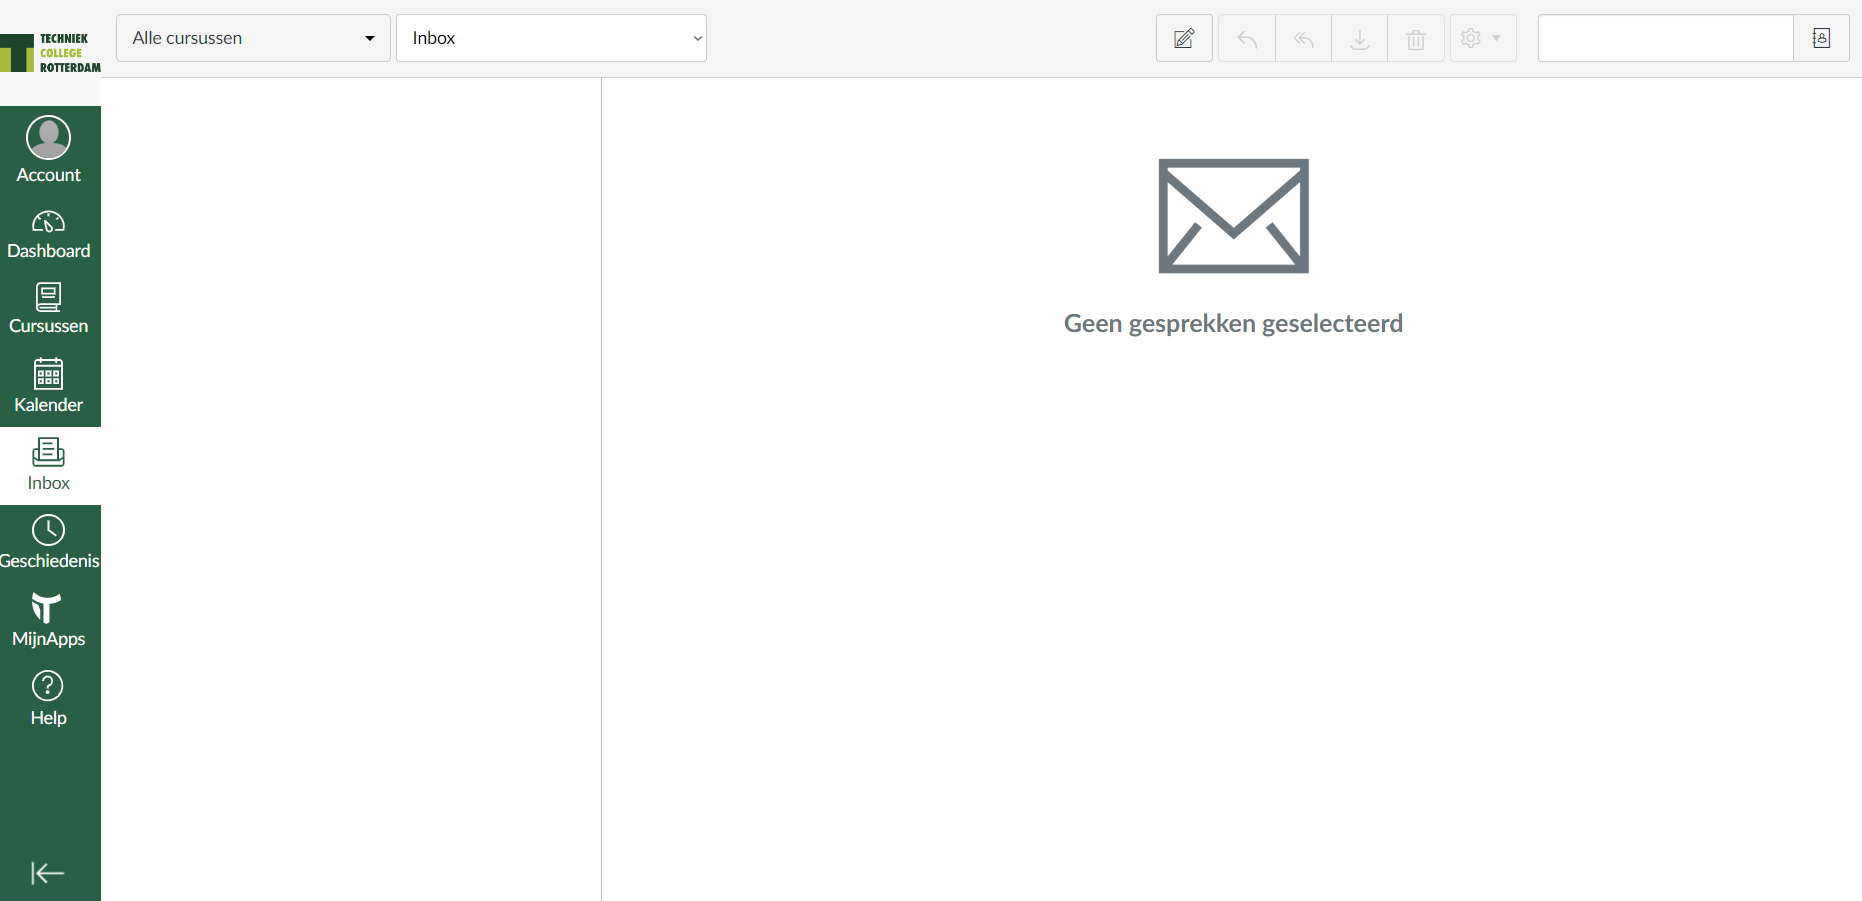Open Cursussen in the navigation sidebar
Viewport: 1862px width, 901px height.
click(49, 309)
